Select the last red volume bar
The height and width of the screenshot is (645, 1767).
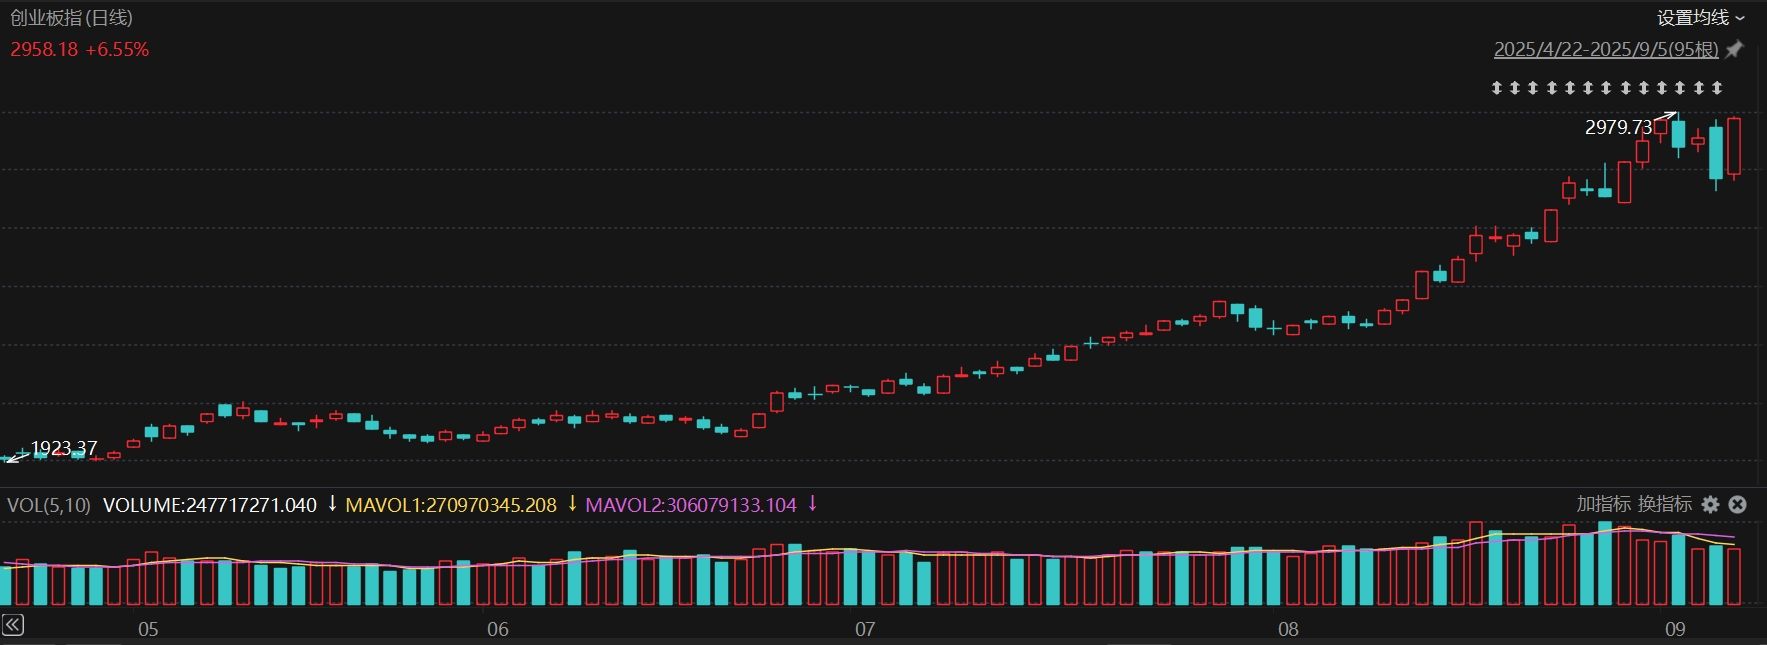pyautogui.click(x=1734, y=576)
